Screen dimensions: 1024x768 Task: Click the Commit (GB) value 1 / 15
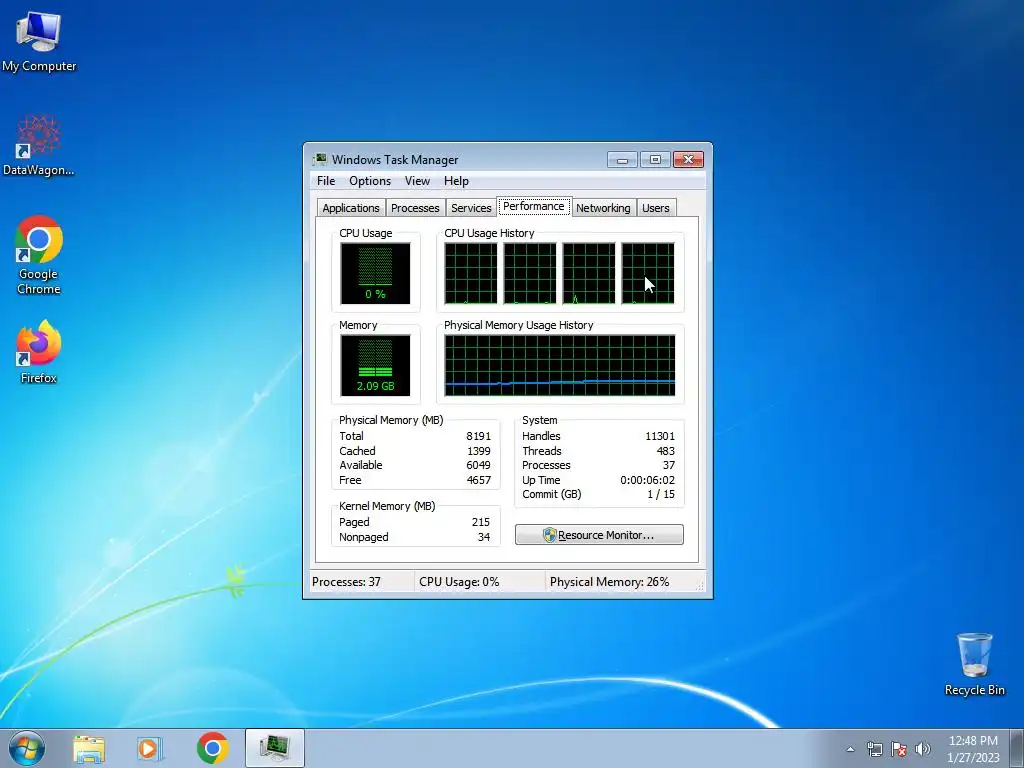coord(661,494)
